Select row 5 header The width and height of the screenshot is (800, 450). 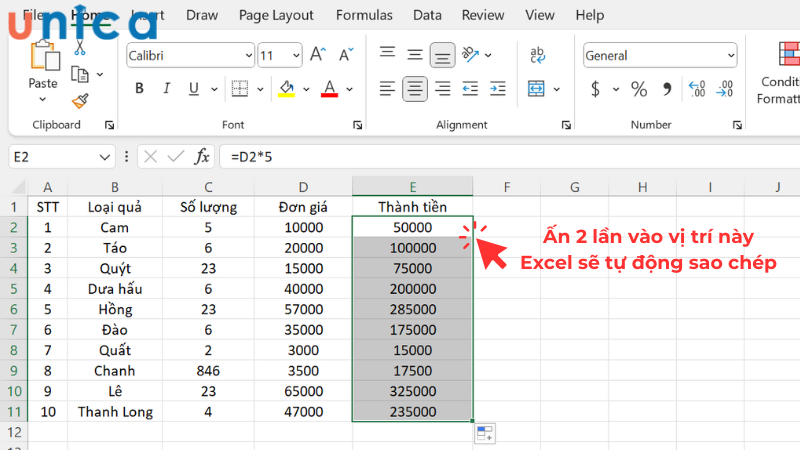(14, 289)
